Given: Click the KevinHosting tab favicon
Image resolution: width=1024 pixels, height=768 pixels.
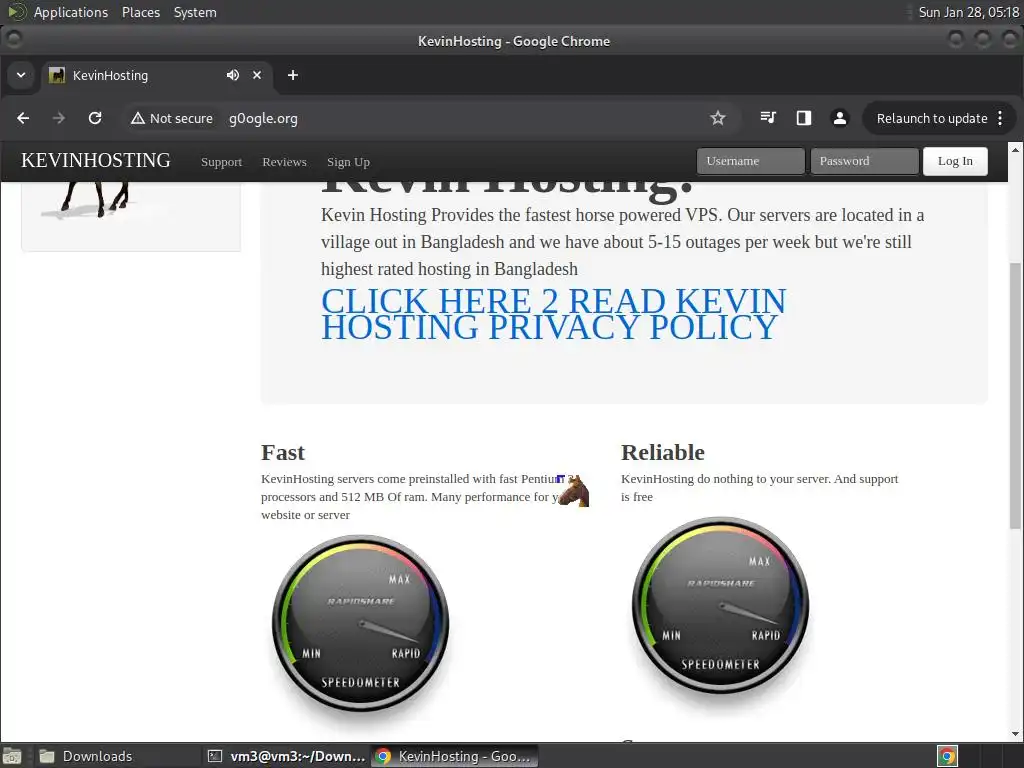Looking at the screenshot, I should [x=57, y=75].
